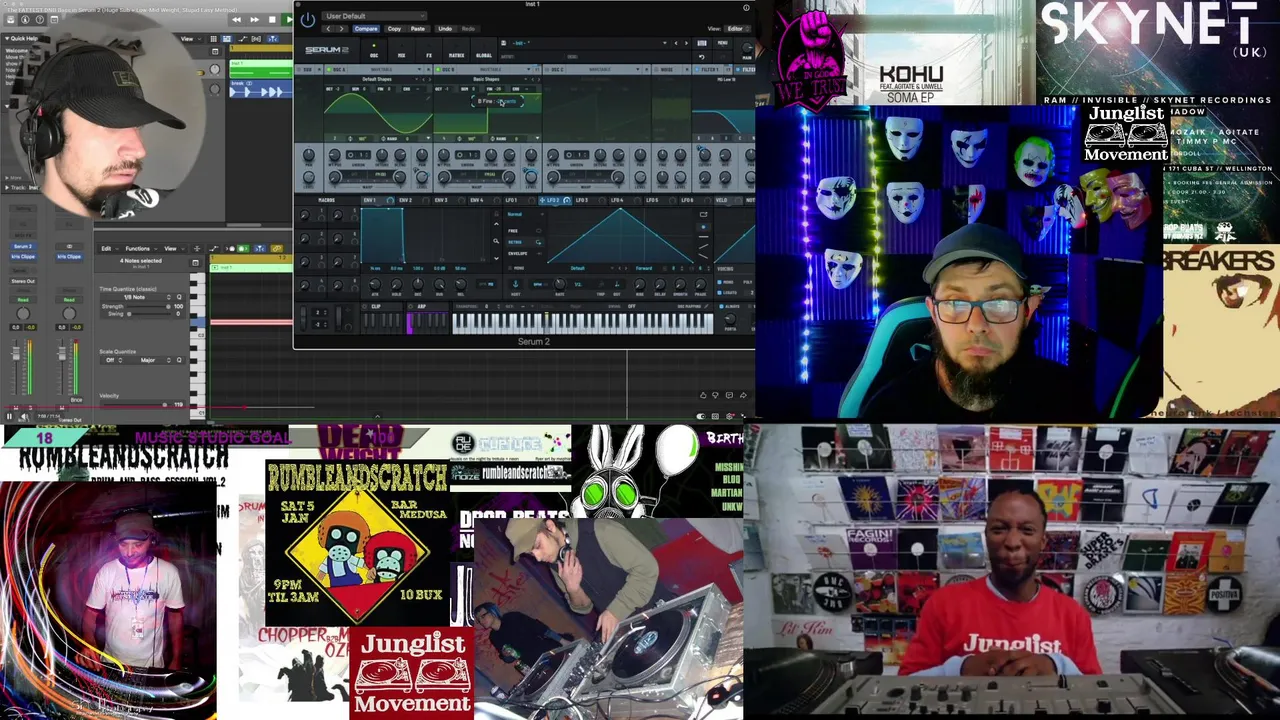Toggle OSC A enable switch
Viewport: 1280px width, 720px height.
pos(329,69)
